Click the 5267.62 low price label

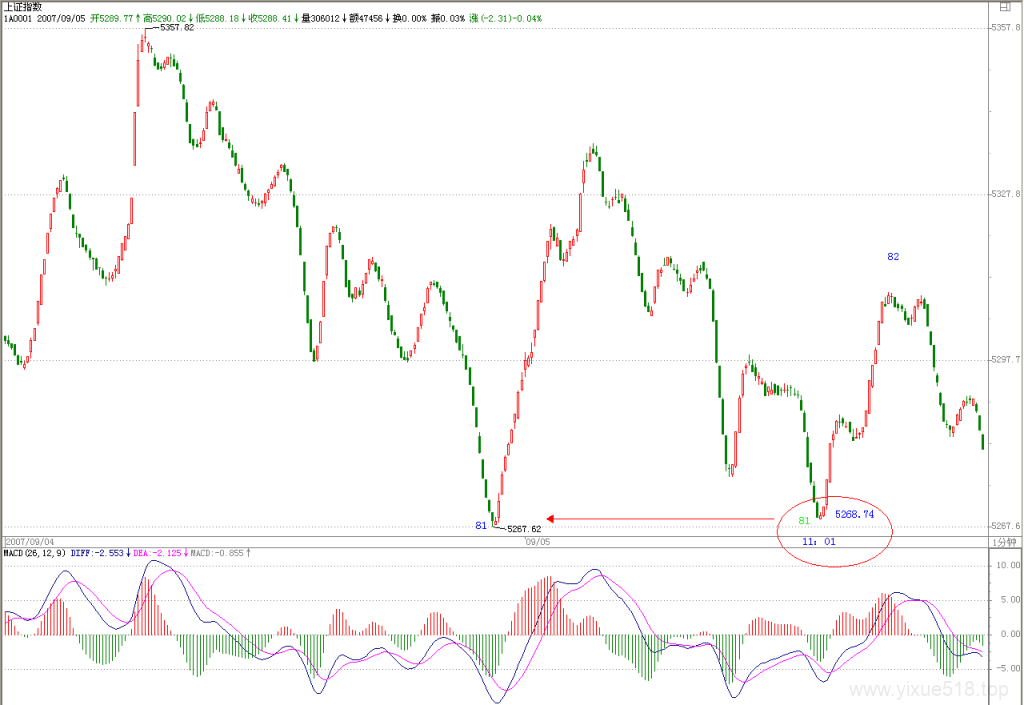click(x=524, y=529)
